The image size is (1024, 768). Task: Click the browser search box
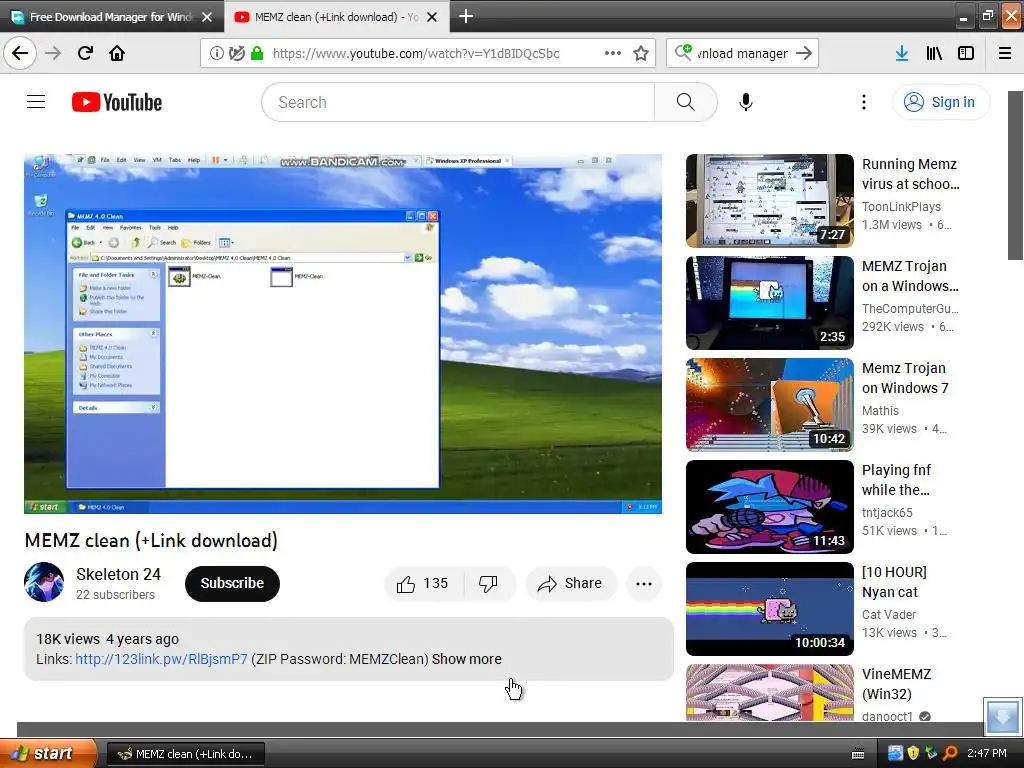coord(742,54)
